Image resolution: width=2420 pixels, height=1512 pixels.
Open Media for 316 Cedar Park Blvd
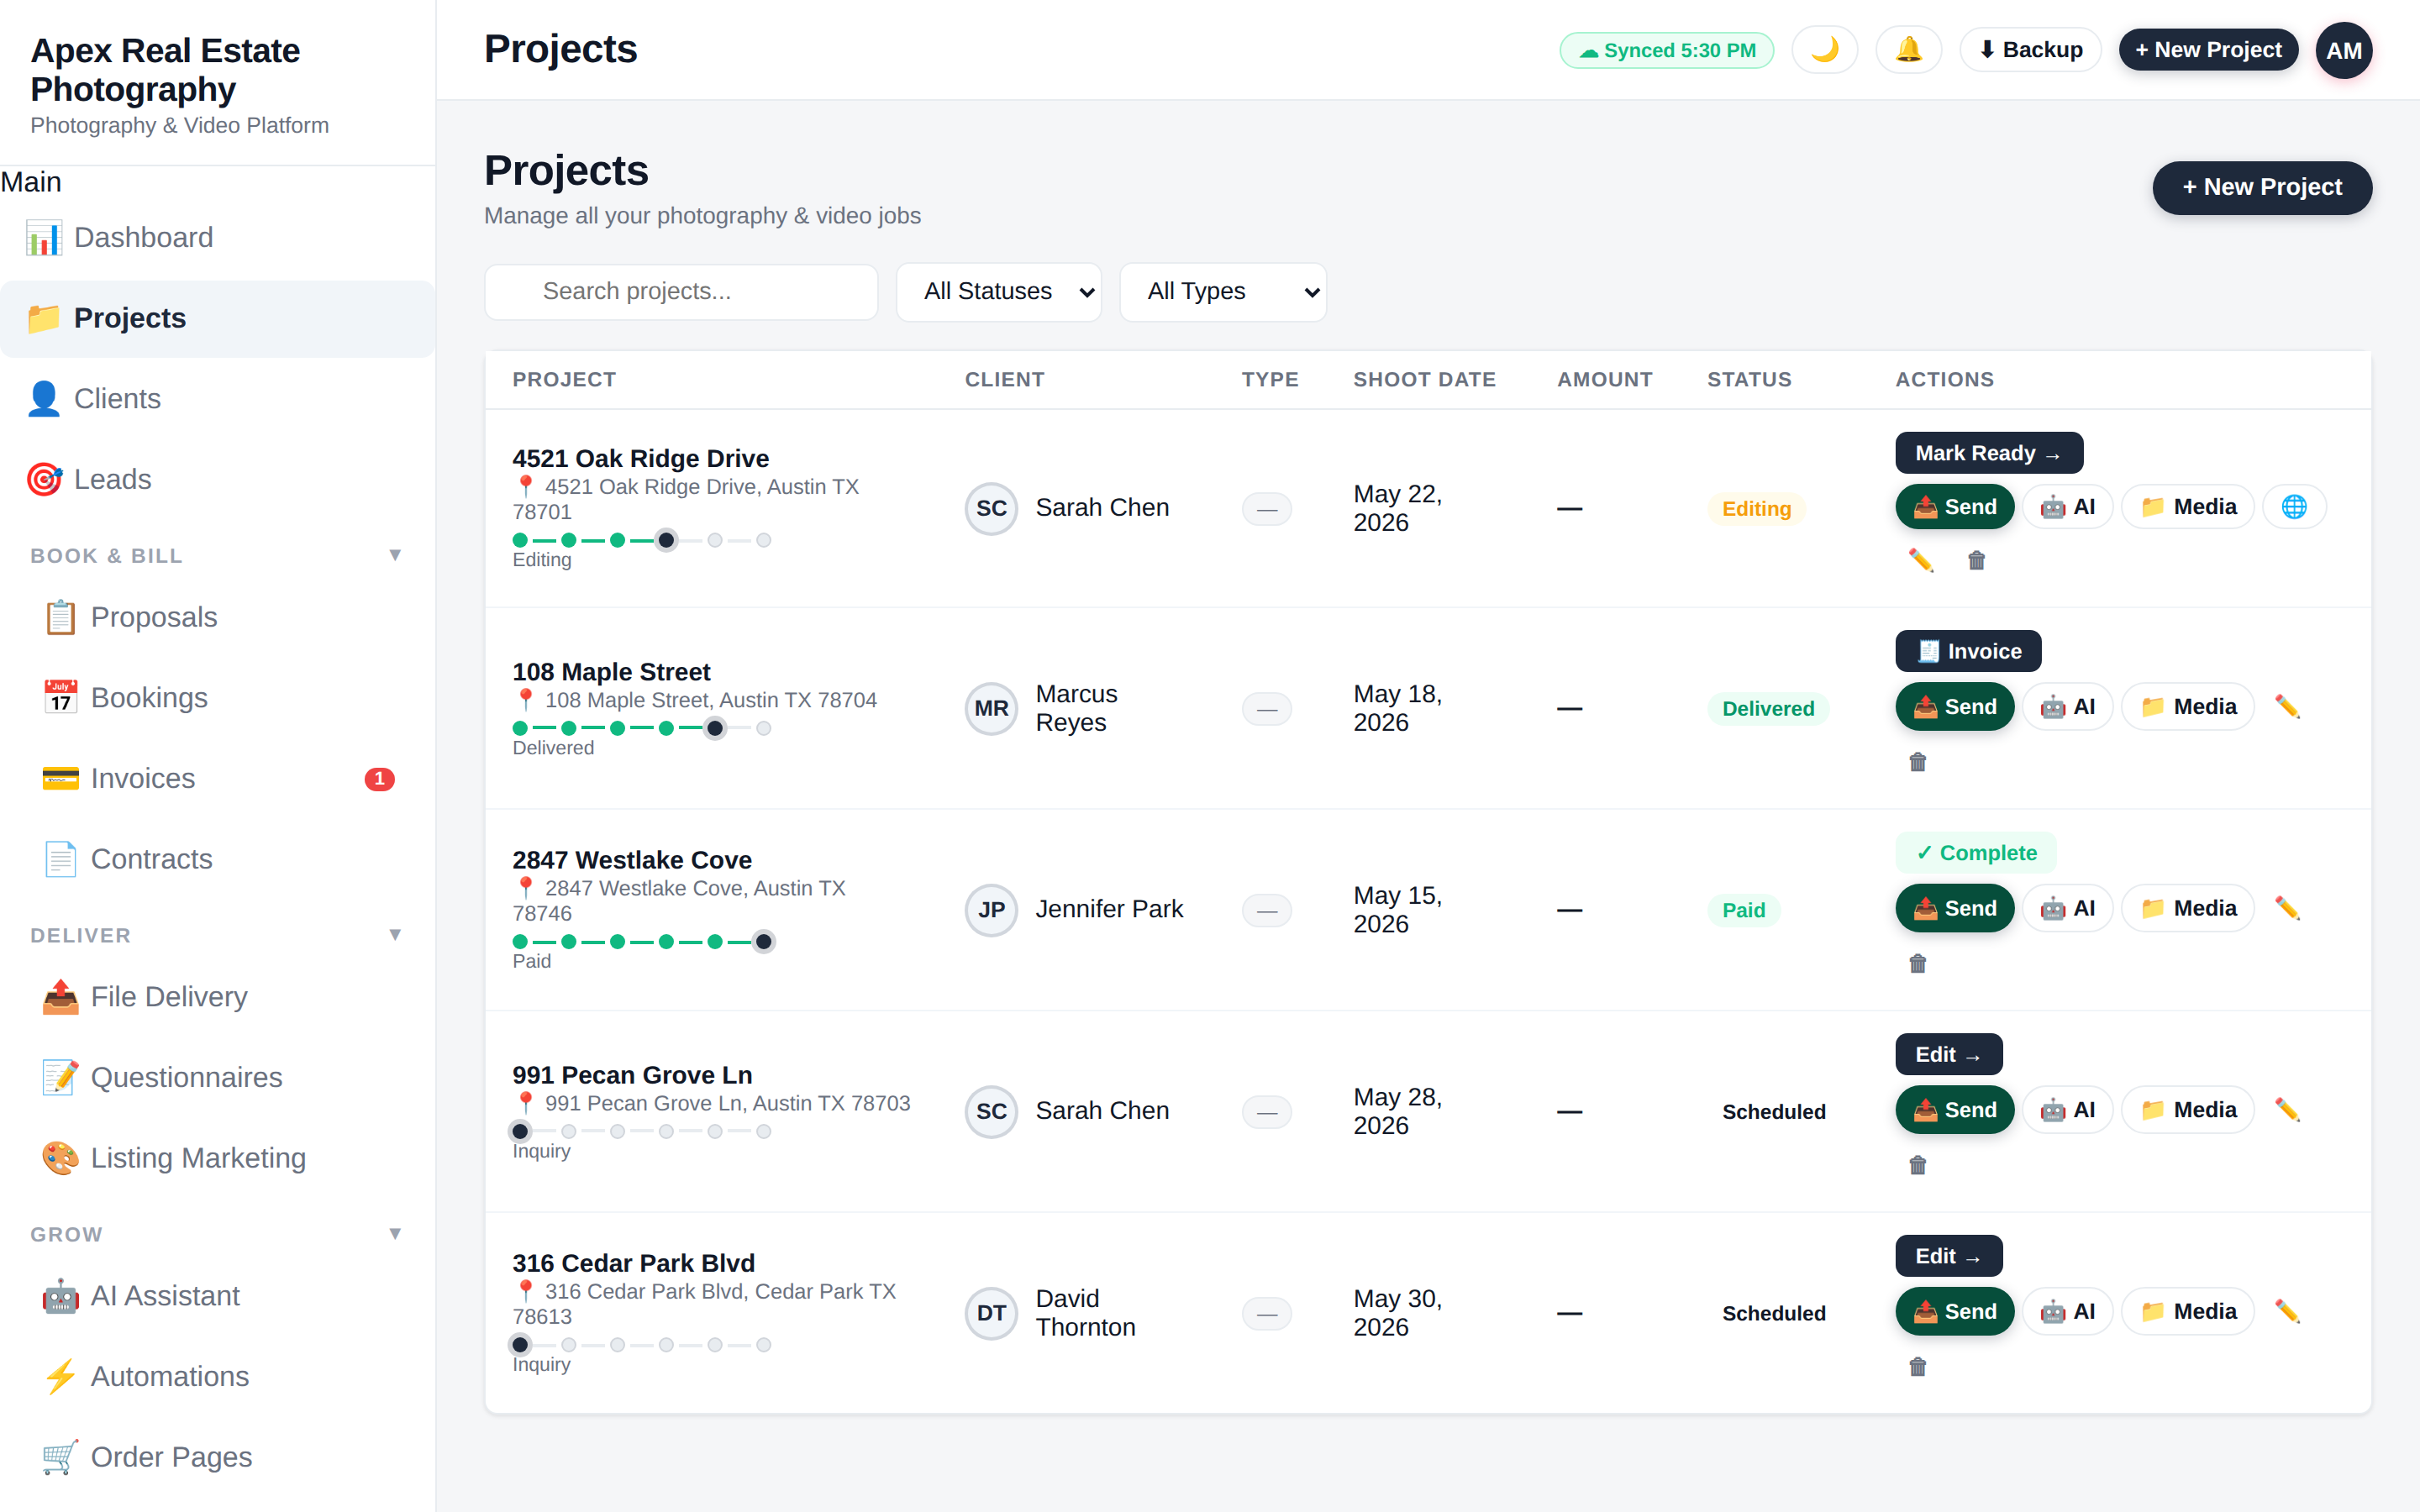click(2187, 1311)
